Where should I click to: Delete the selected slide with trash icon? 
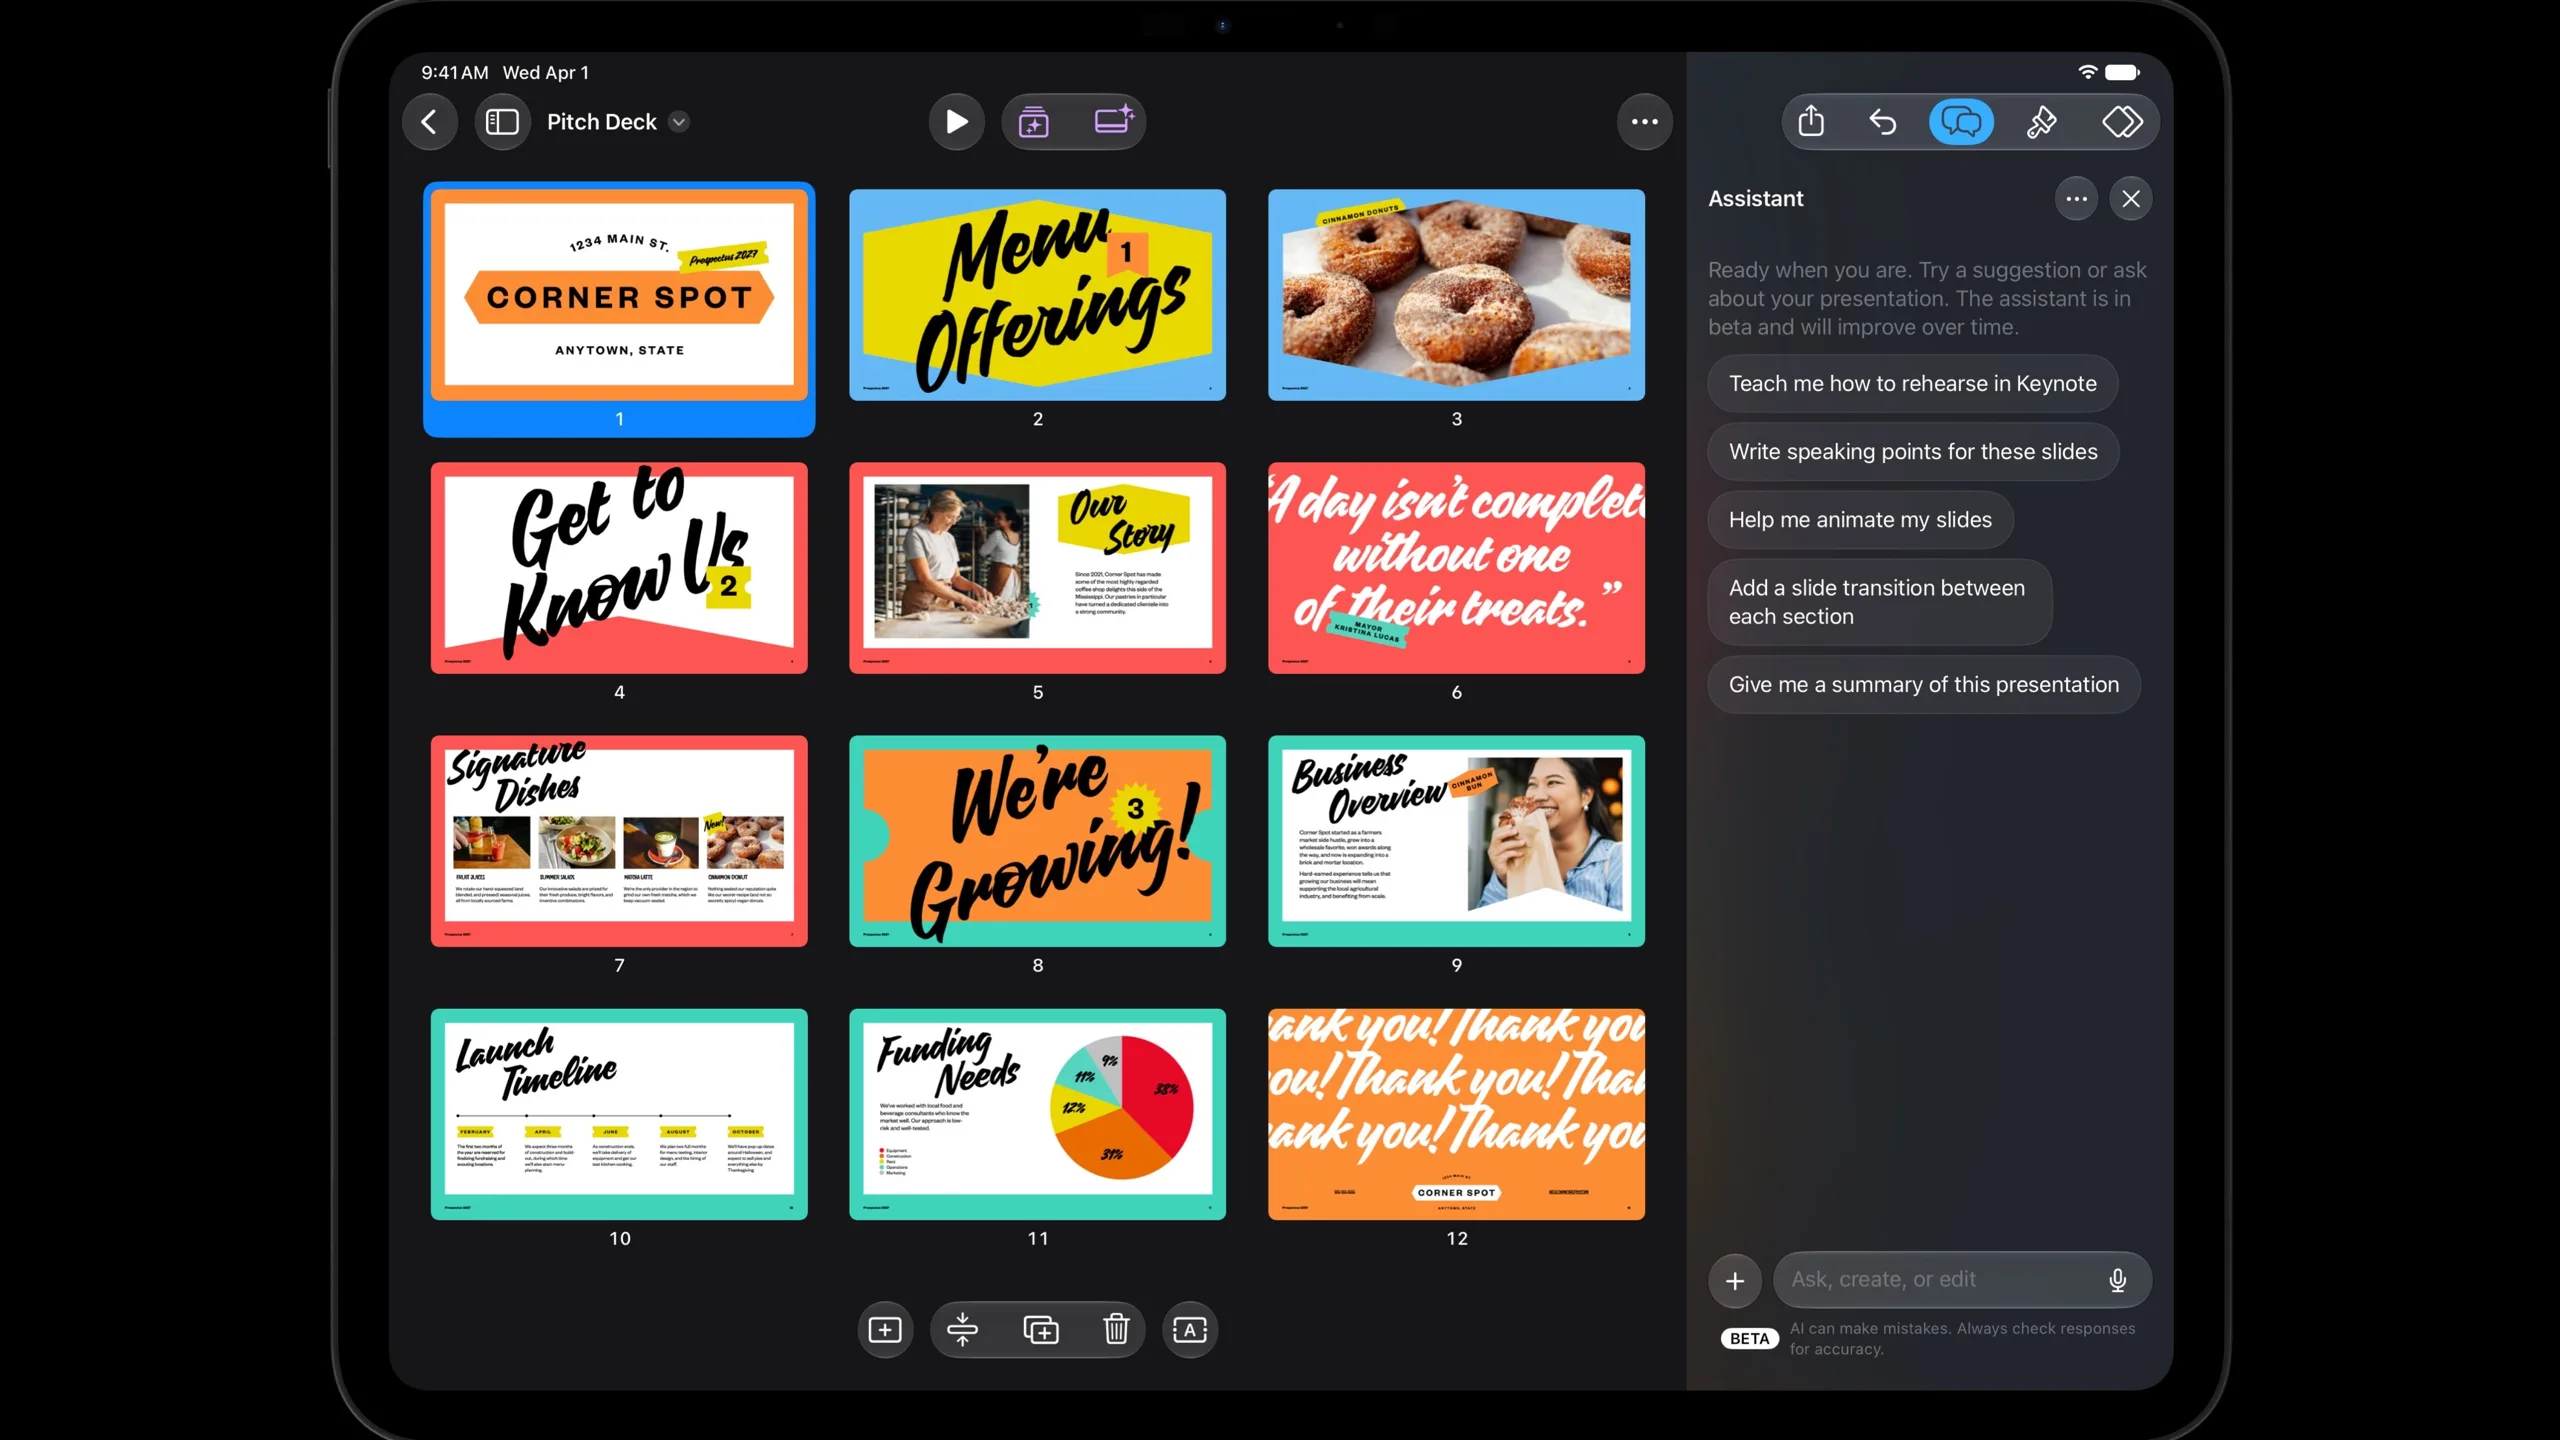coord(1116,1330)
